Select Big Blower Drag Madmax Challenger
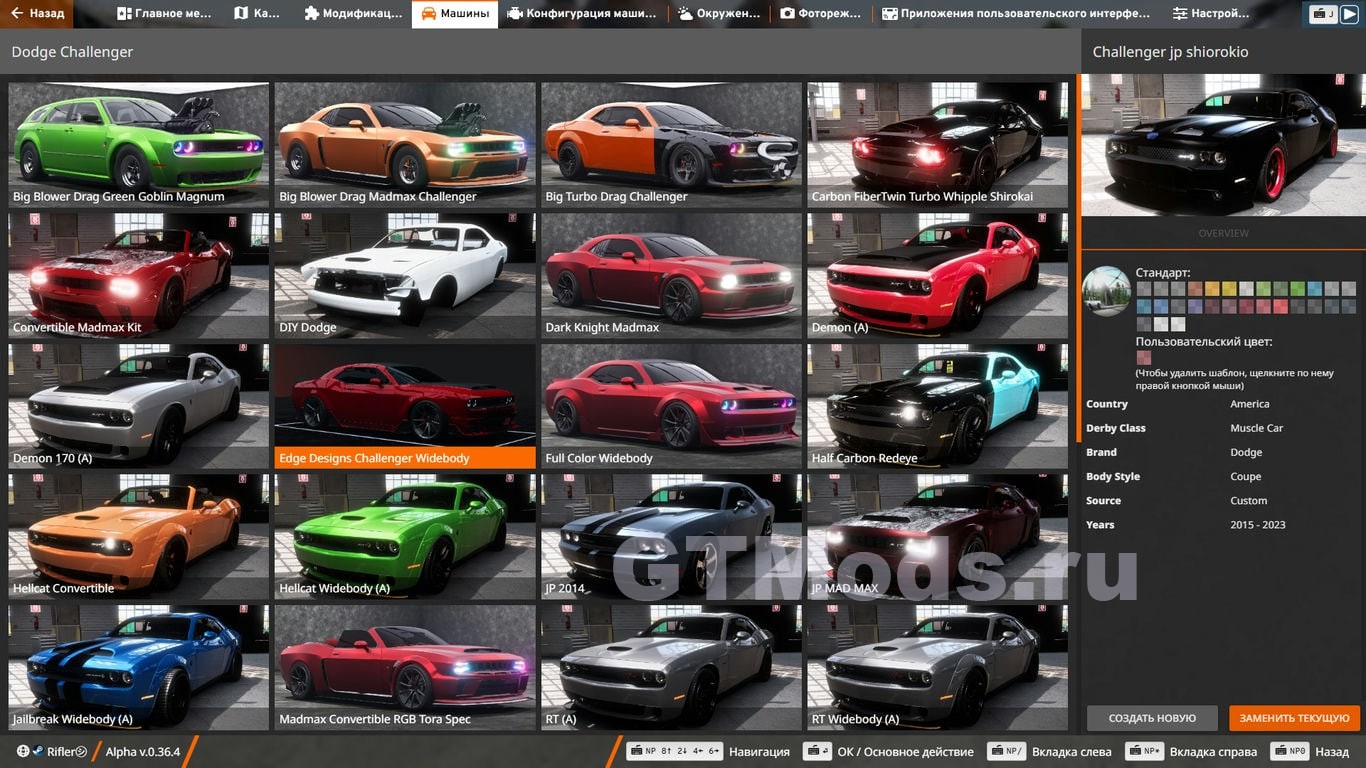1366x768 pixels. point(405,144)
